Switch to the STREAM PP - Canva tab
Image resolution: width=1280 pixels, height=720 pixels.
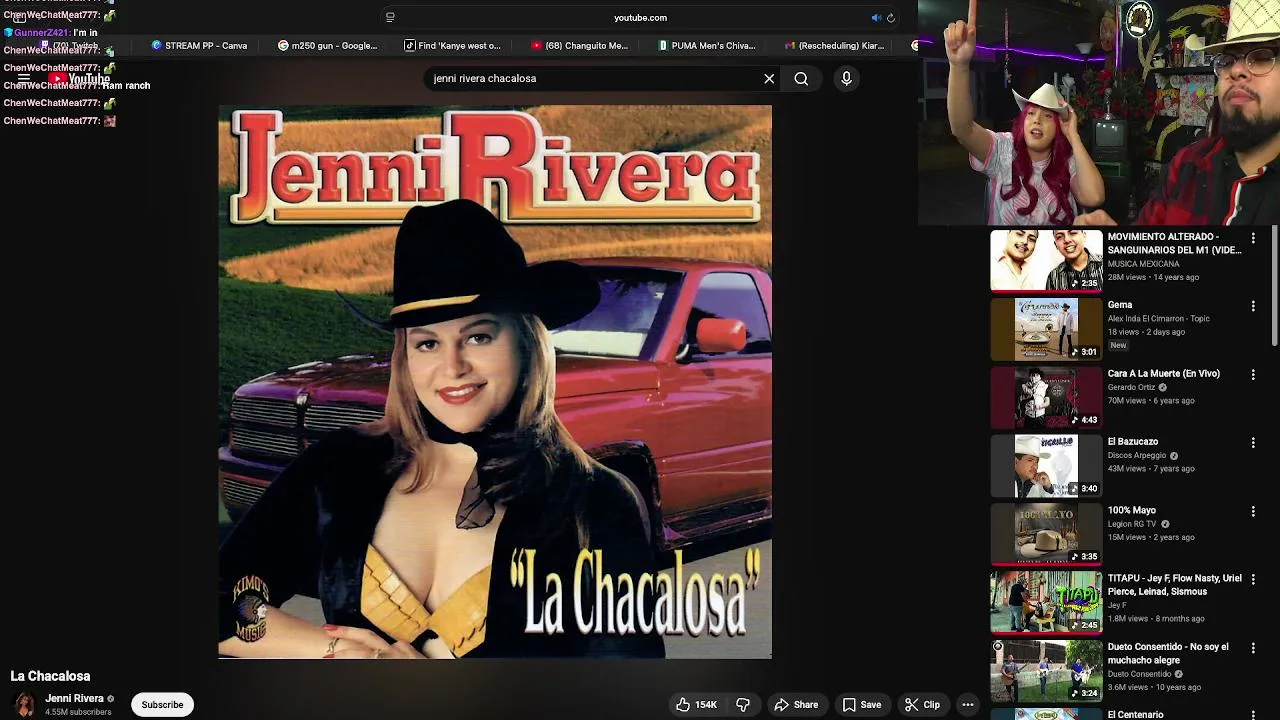point(199,45)
